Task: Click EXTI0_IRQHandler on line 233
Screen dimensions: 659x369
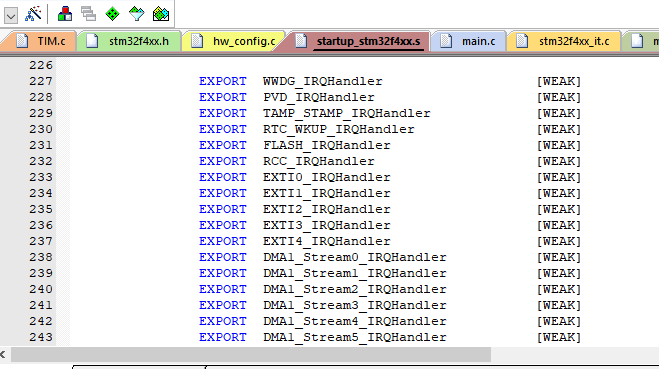Action: click(x=327, y=177)
